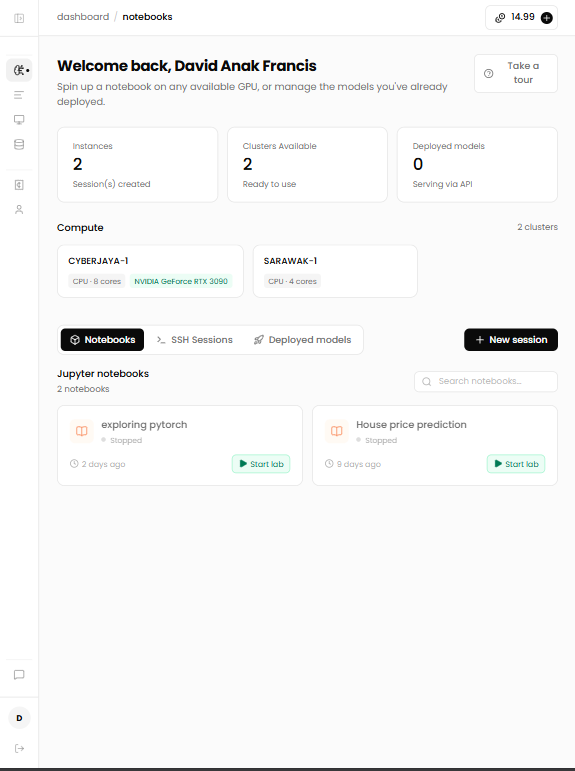The image size is (575, 771).
Task: Click the help icon in Take a tour
Action: 488,73
